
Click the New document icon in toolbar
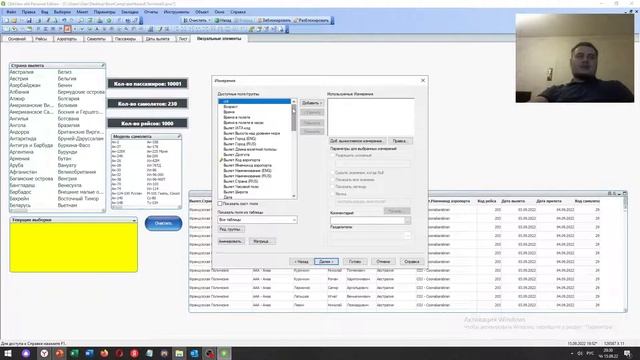tap(7, 20)
